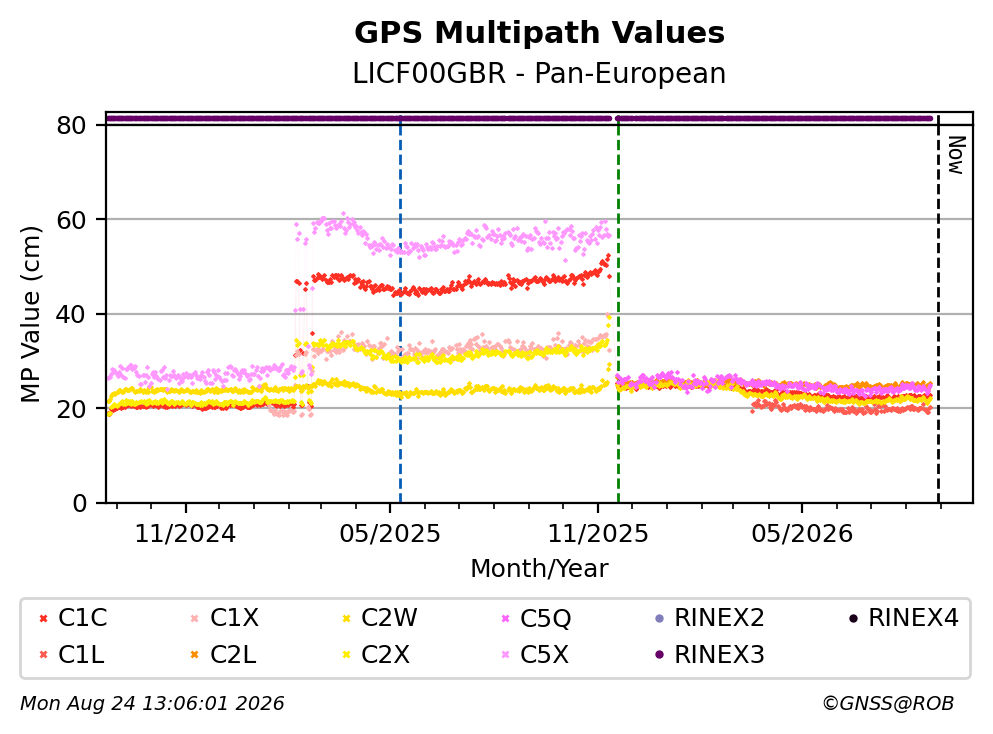Click the LICF00GBR - Pan-European subtitle
Image resolution: width=993 pixels, height=734 pixels.
click(540, 73)
